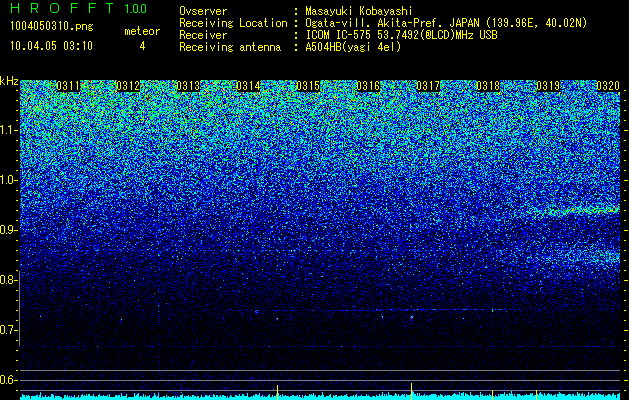The height and width of the screenshot is (400, 629).
Task: Click the 0314 time label
Action: coord(248,86)
